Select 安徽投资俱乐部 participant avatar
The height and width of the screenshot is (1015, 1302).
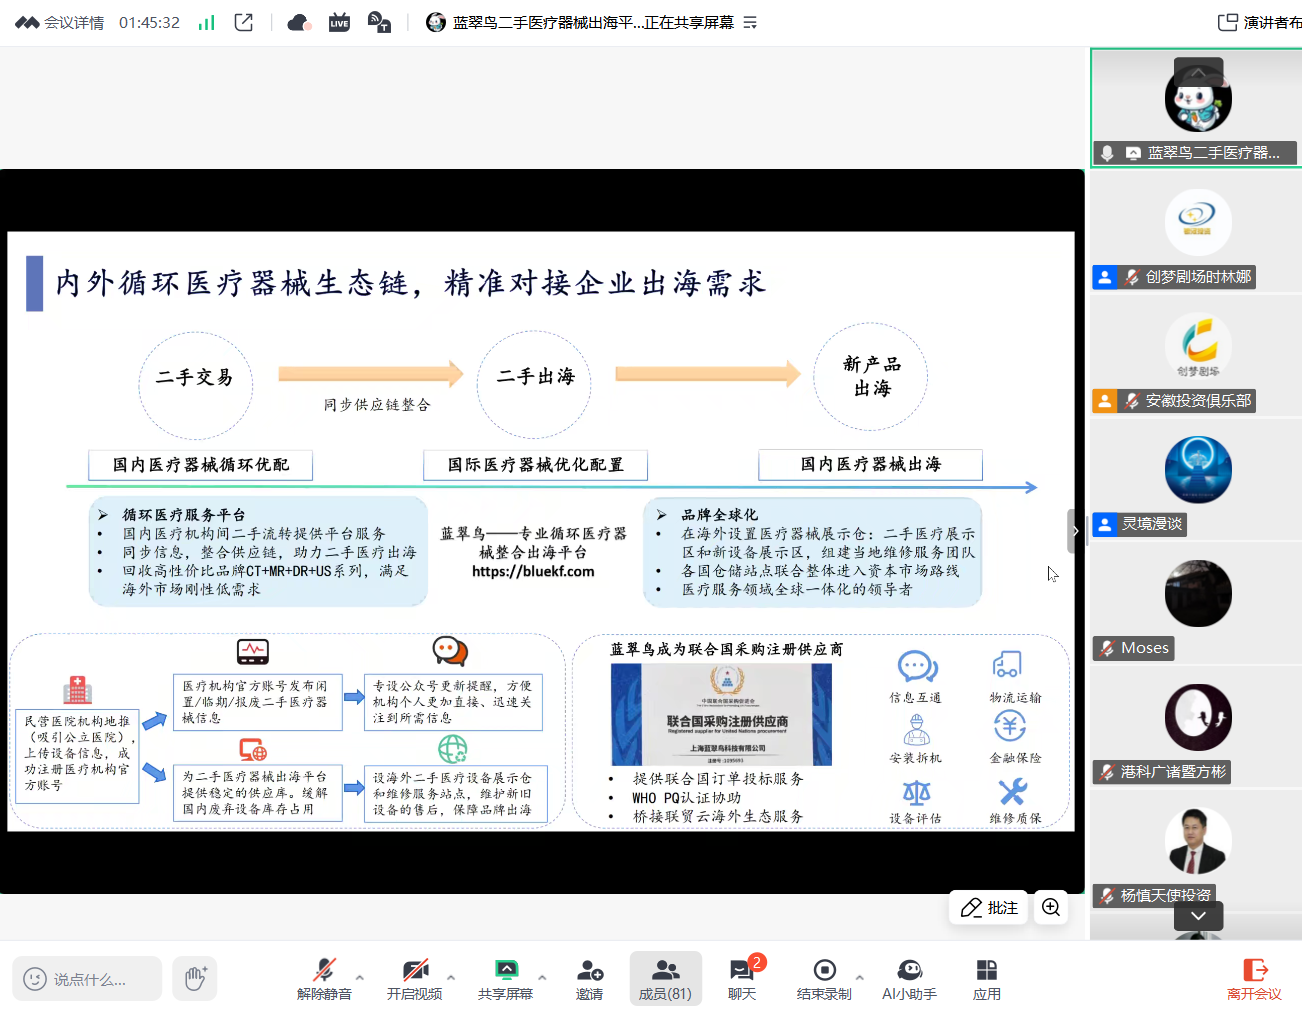1198,346
